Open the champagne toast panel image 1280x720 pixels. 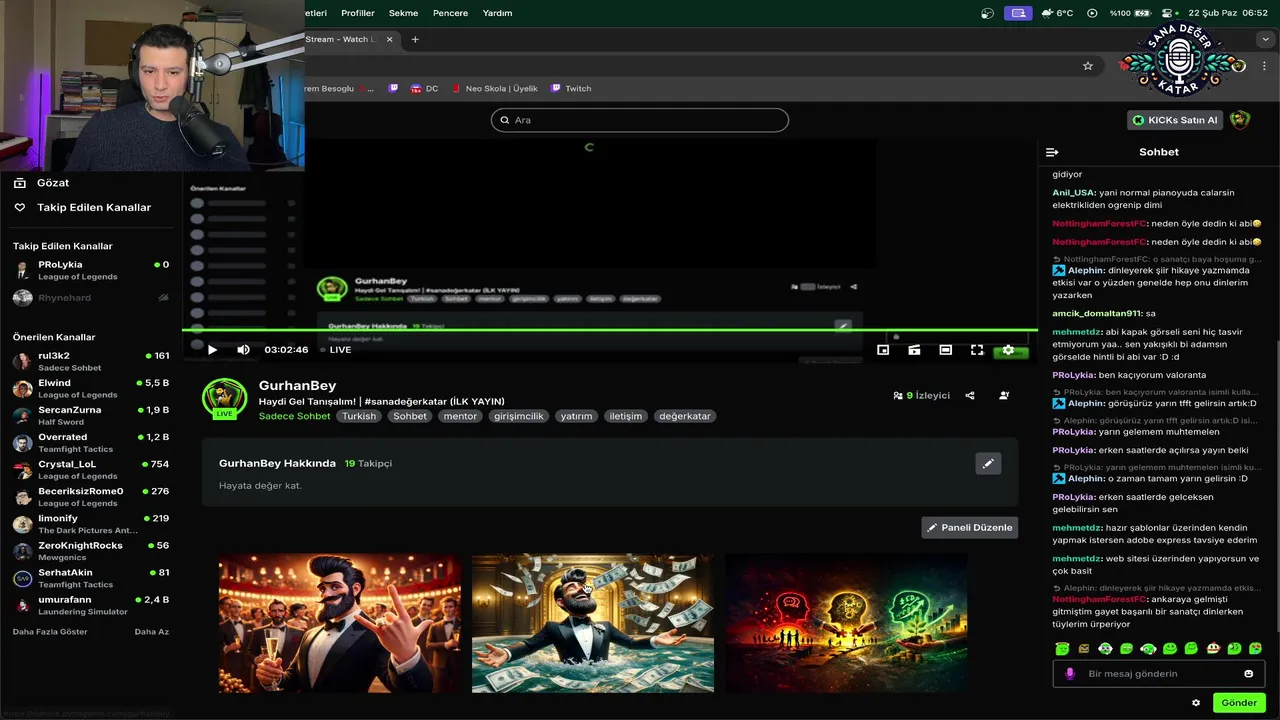point(340,623)
